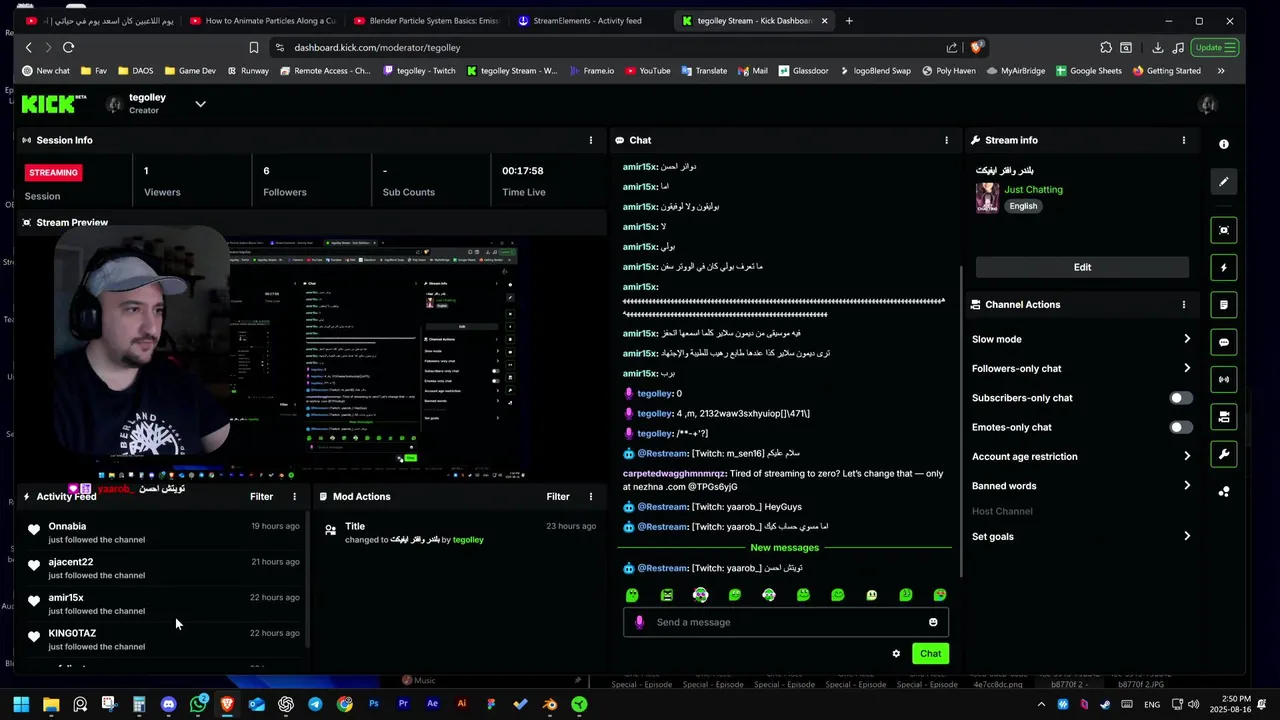Viewport: 1280px width, 720px height.
Task: Click the info icon in right sidebar
Action: coord(1223,144)
